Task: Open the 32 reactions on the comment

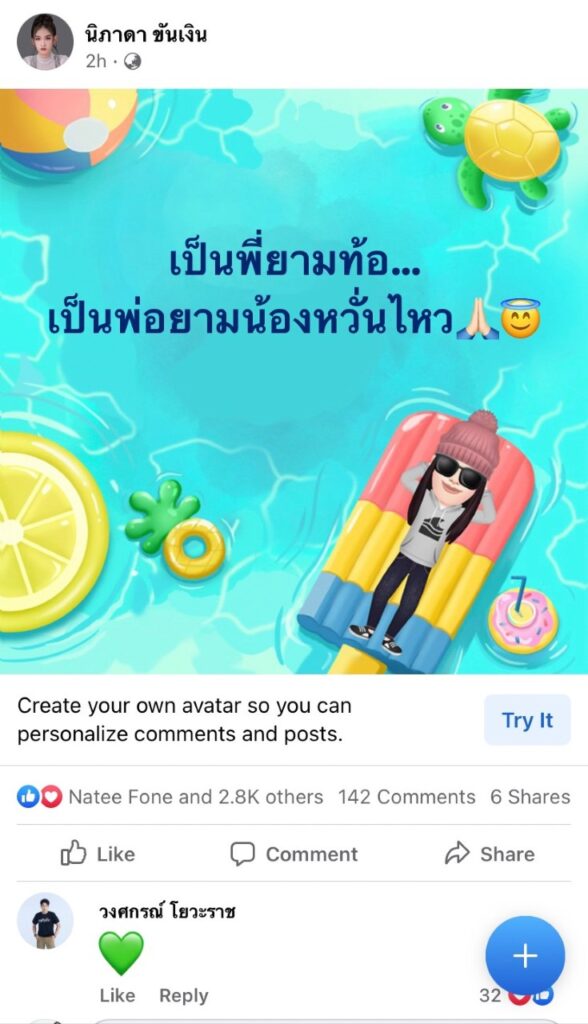Action: pos(515,995)
